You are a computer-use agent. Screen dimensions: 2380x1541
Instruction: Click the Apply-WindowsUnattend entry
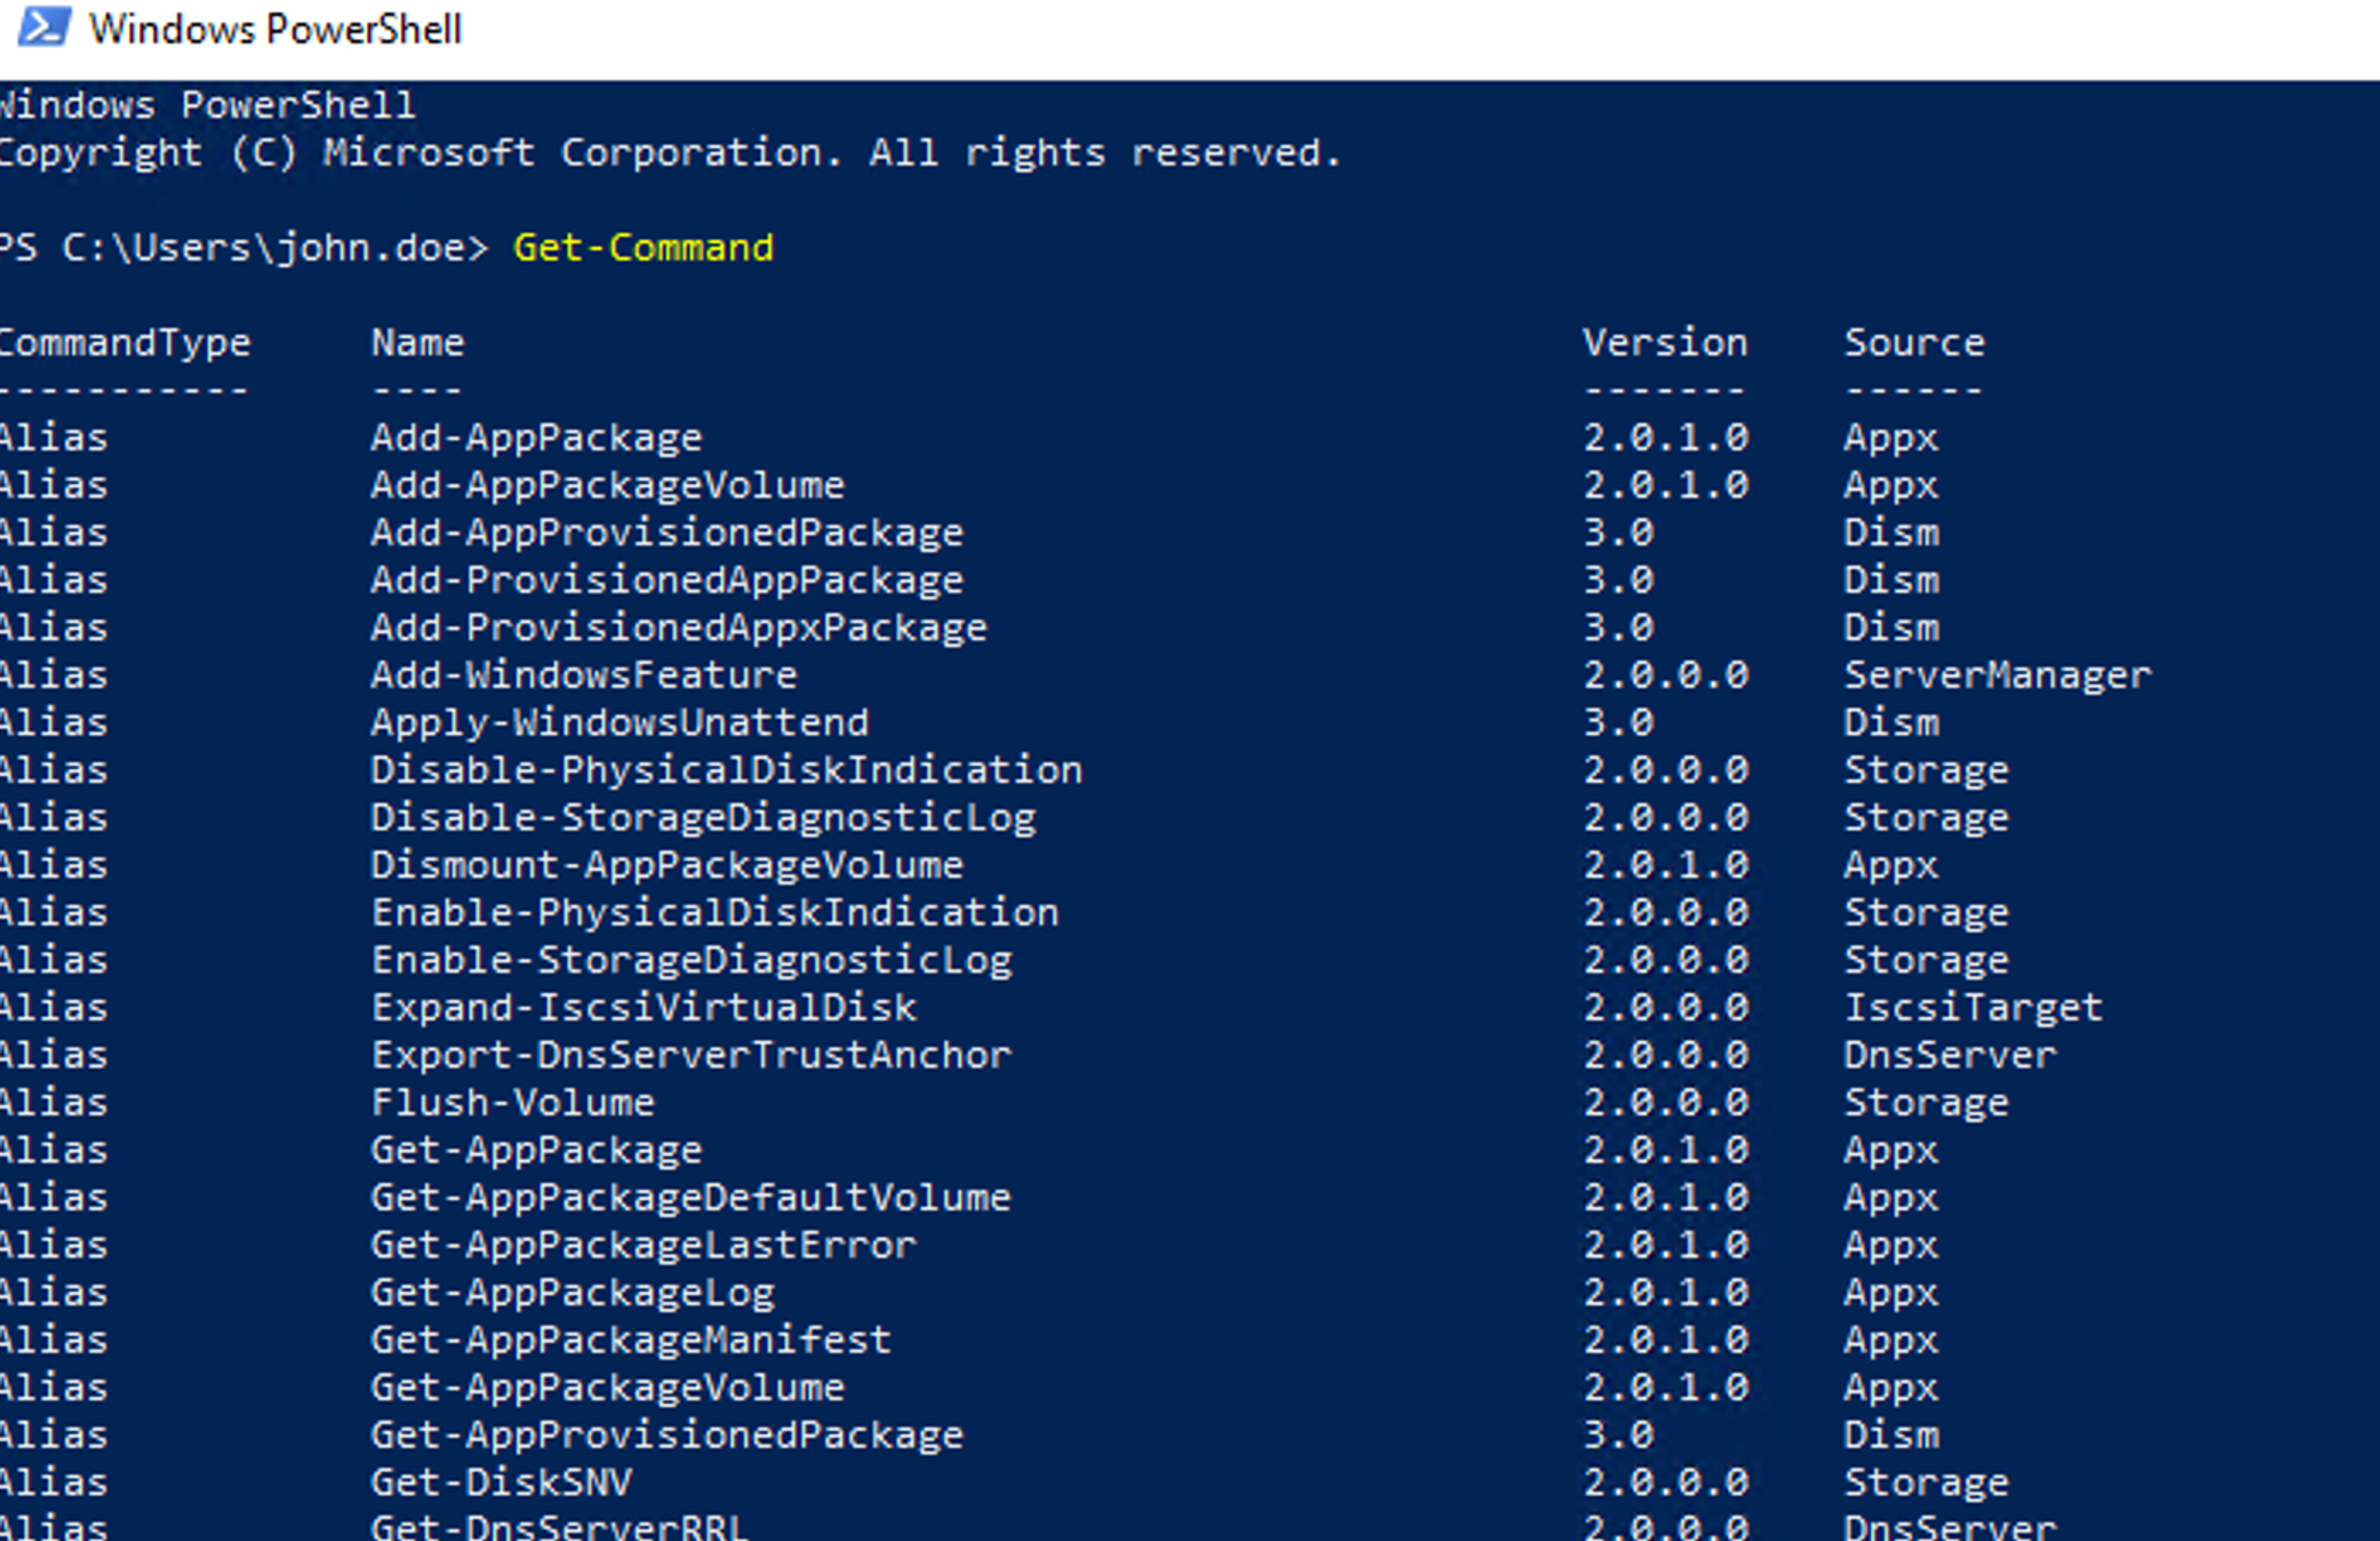619,723
